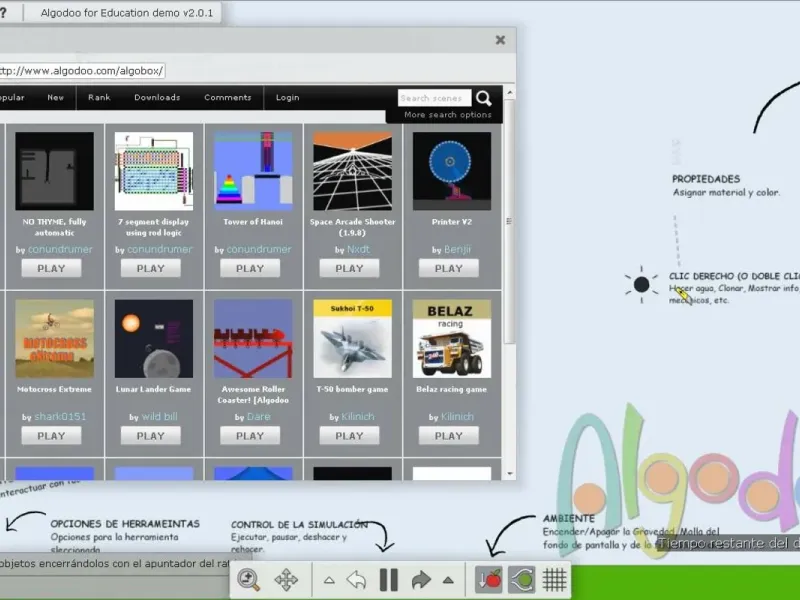Play the Belaz racing game
800x600 pixels.
point(449,436)
